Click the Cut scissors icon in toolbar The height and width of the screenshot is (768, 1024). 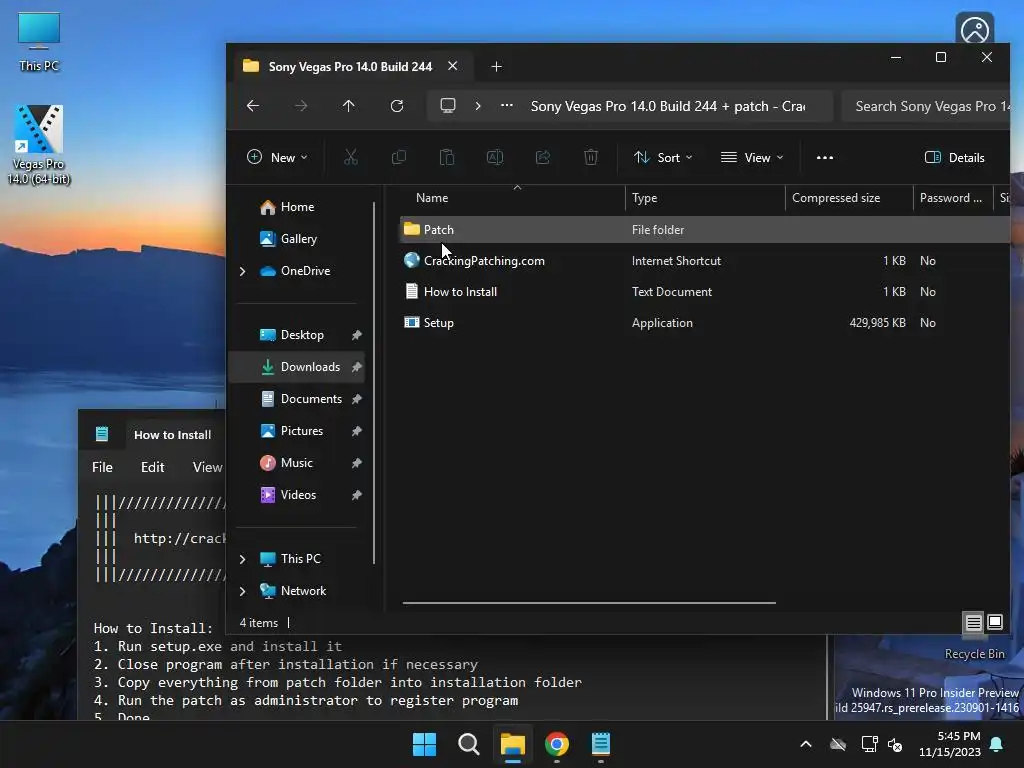(351, 157)
